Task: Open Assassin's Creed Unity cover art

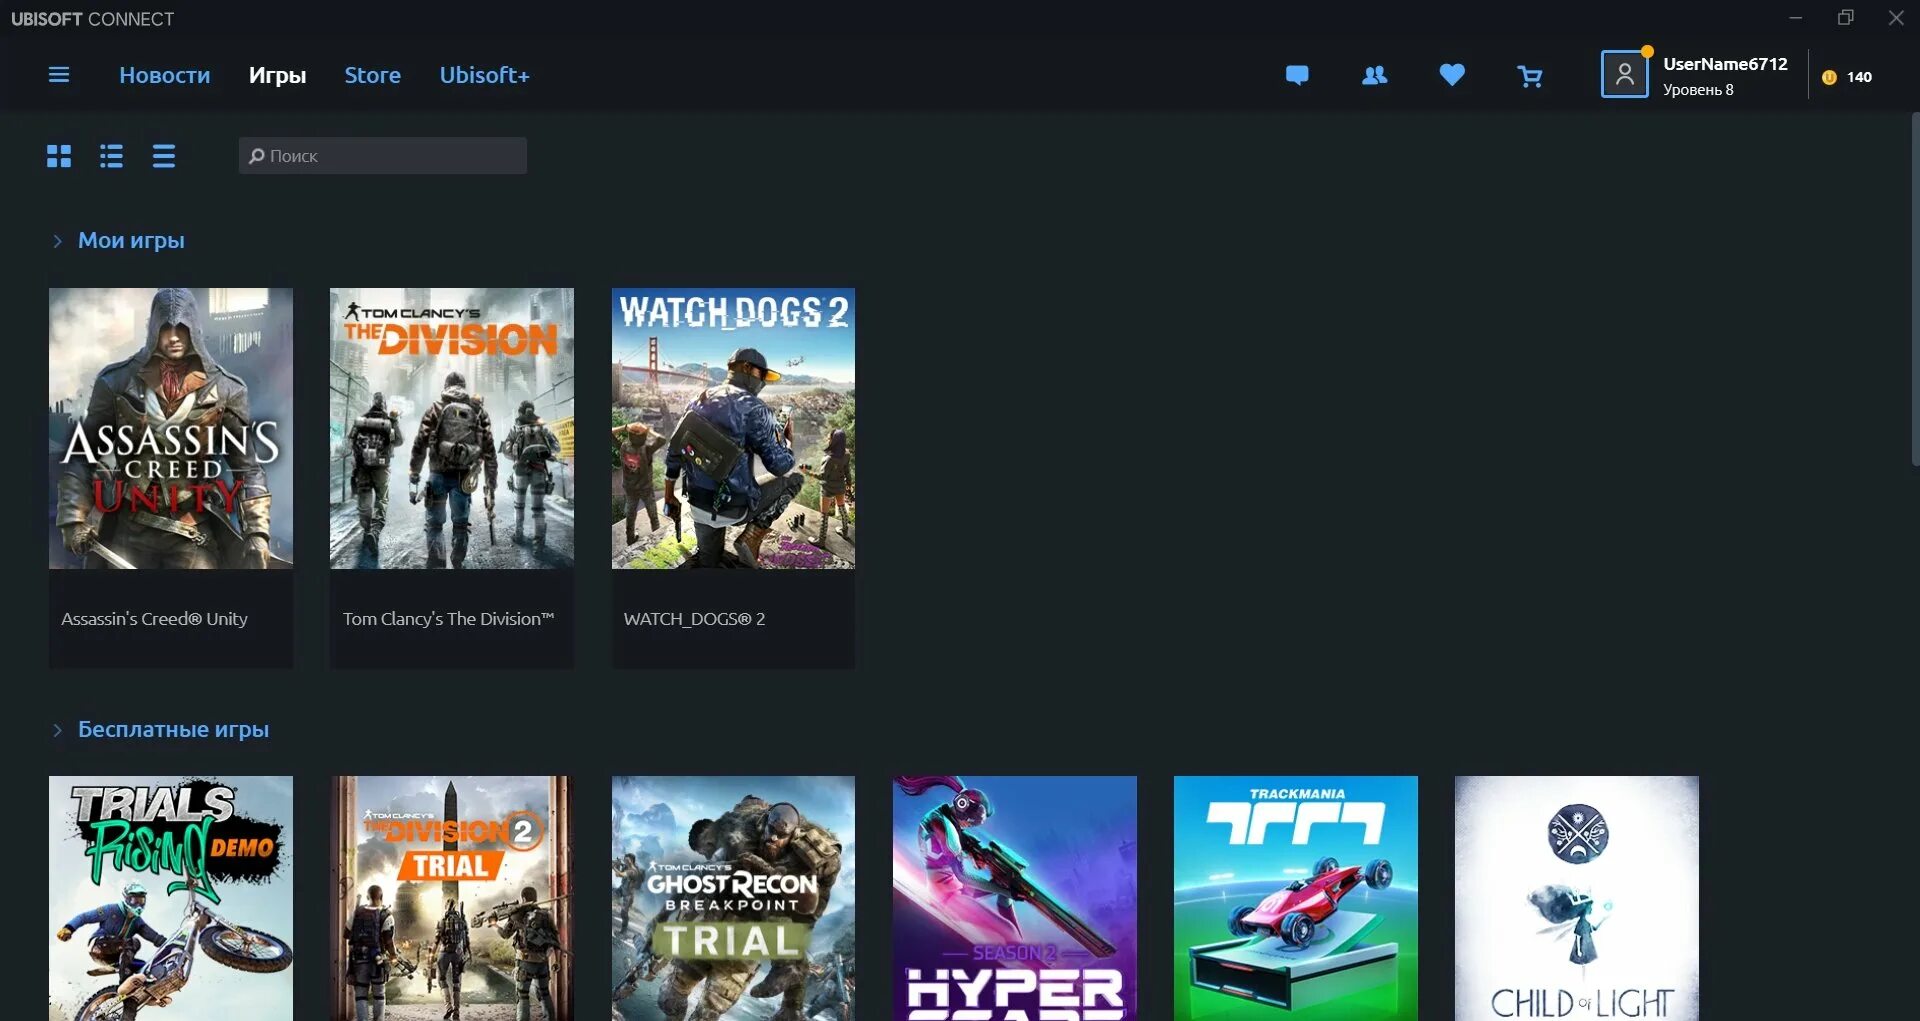Action: point(171,429)
